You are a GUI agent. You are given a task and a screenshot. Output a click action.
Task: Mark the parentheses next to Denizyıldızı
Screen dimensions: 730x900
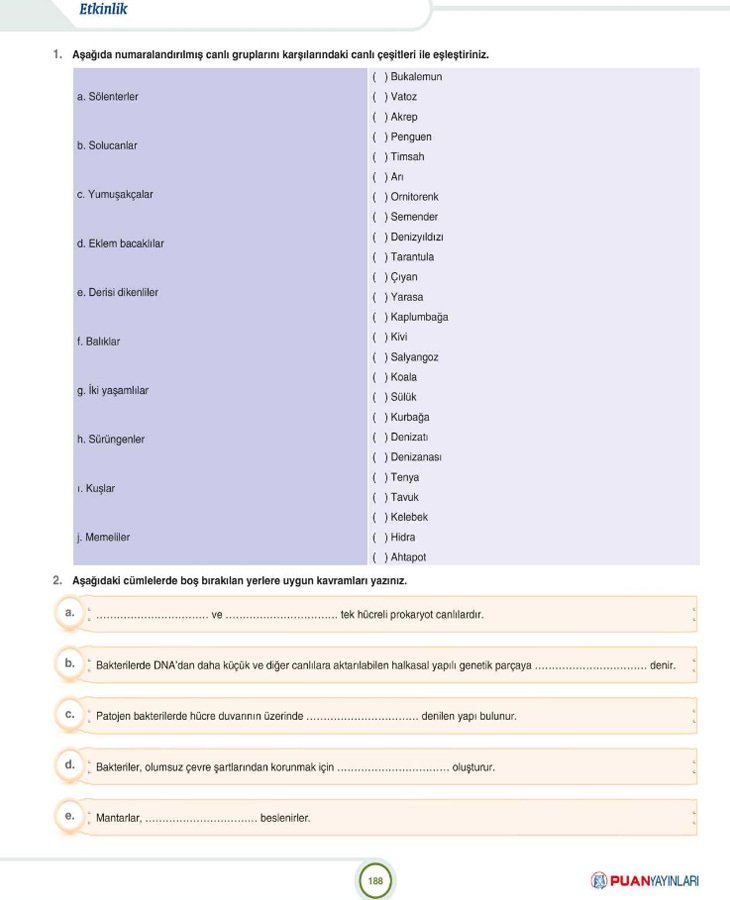(380, 237)
